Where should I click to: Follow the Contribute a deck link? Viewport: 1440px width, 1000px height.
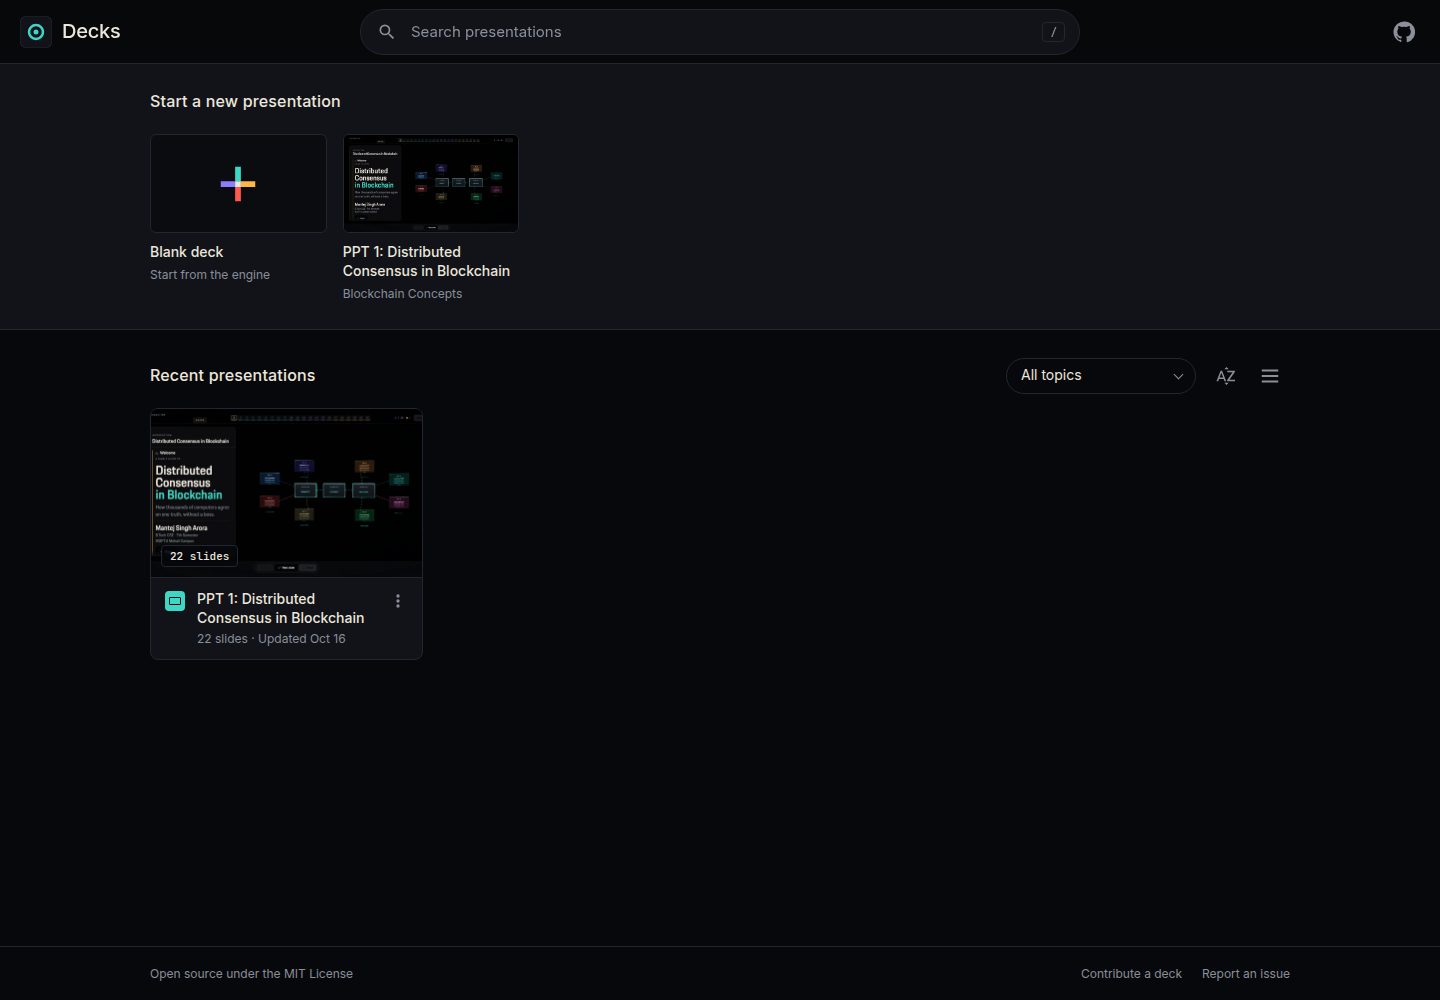pyautogui.click(x=1131, y=974)
